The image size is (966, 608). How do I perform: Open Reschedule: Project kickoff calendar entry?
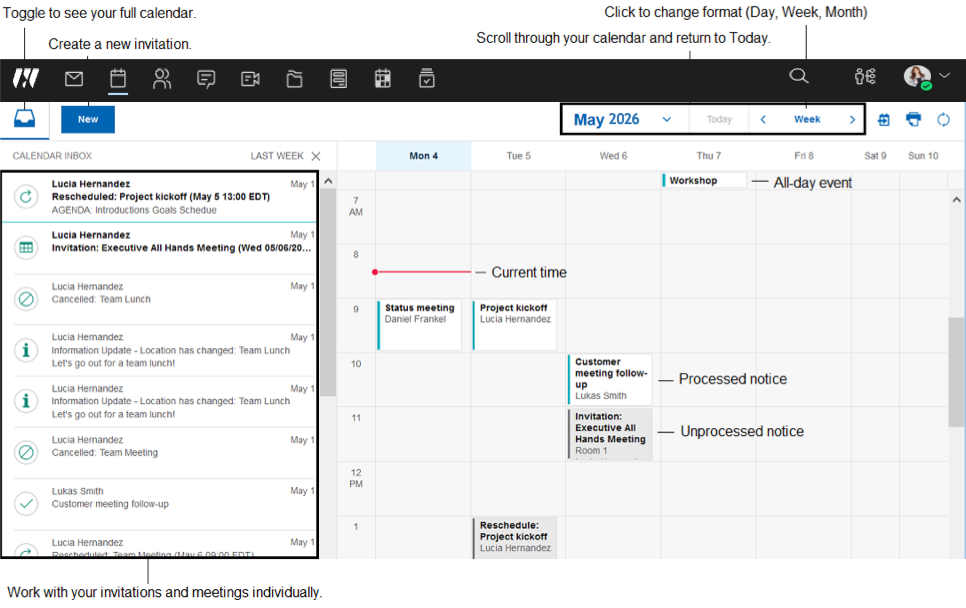pos(514,538)
